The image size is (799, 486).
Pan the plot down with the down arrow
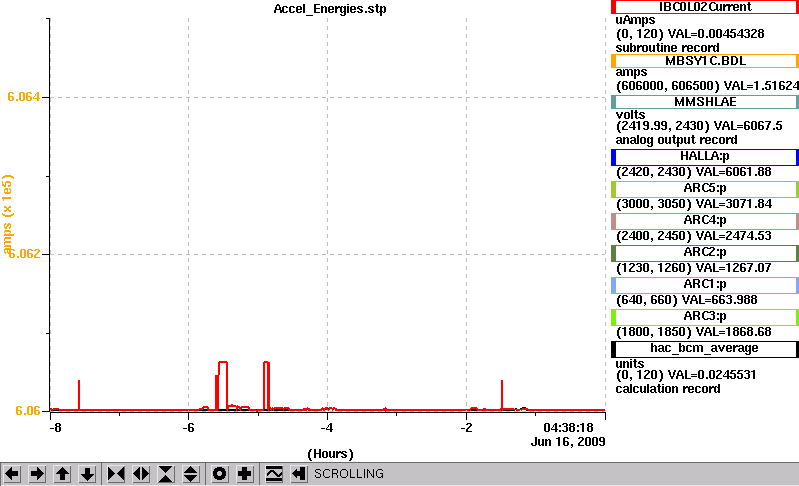pyautogui.click(x=88, y=474)
